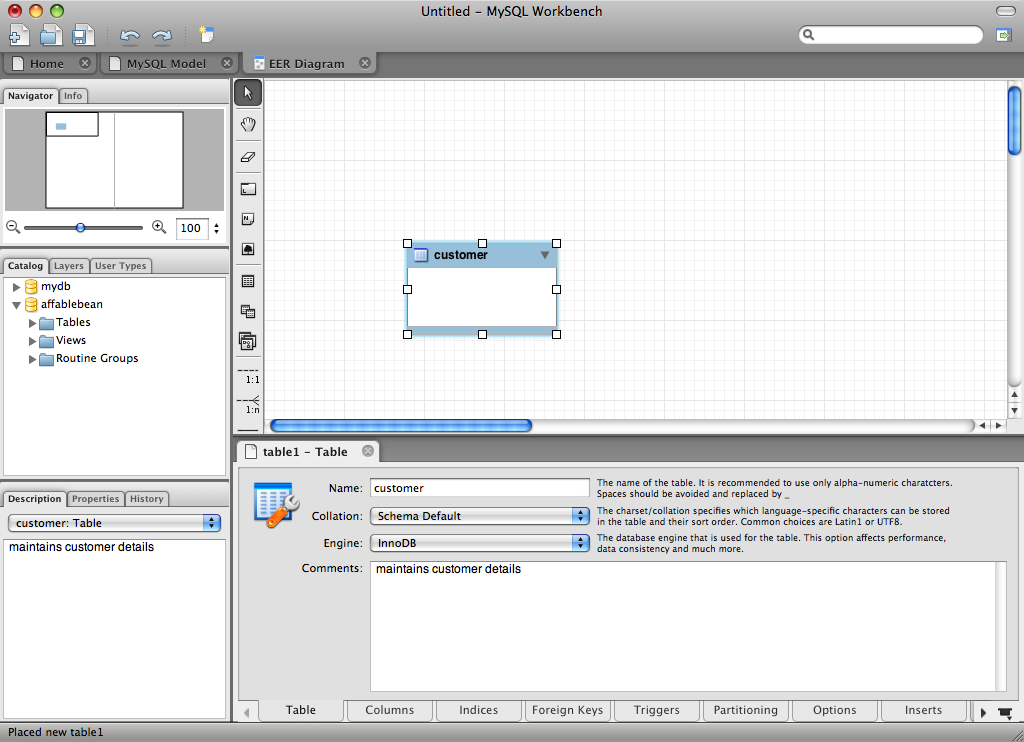Adjust the navigator zoom slider handle
1024x742 pixels.
pos(81,228)
